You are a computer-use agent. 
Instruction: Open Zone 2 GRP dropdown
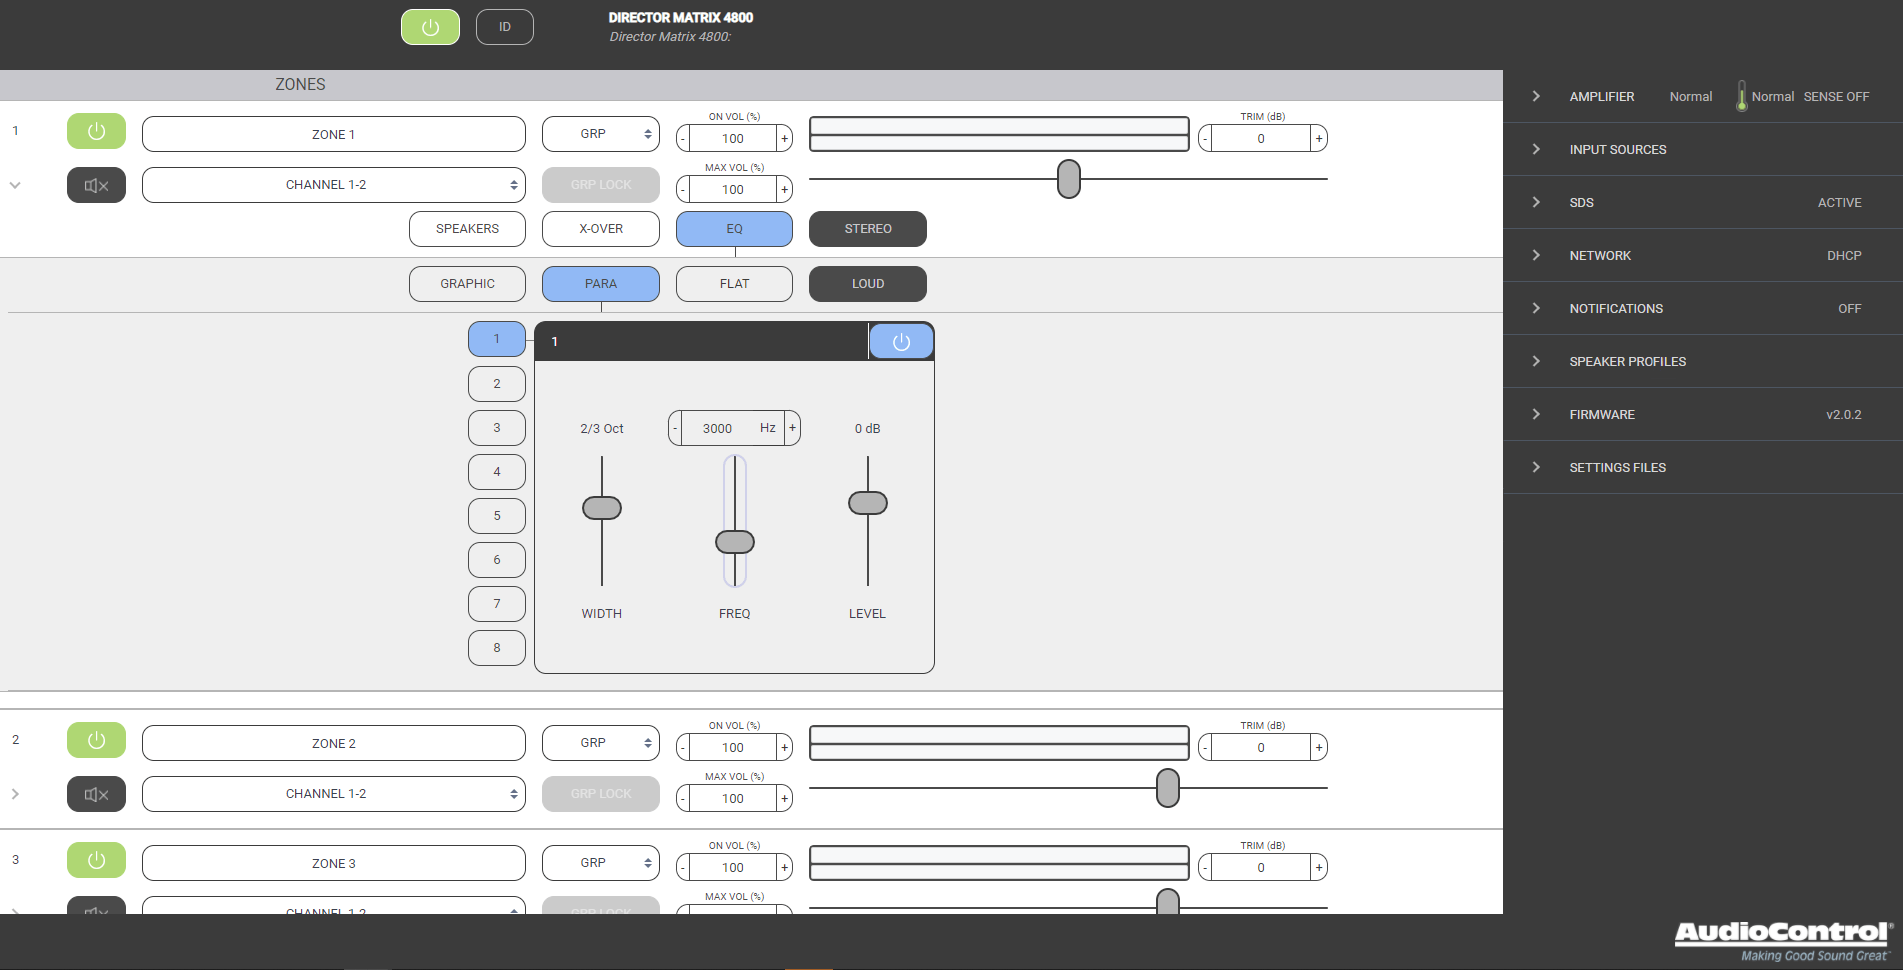[600, 743]
